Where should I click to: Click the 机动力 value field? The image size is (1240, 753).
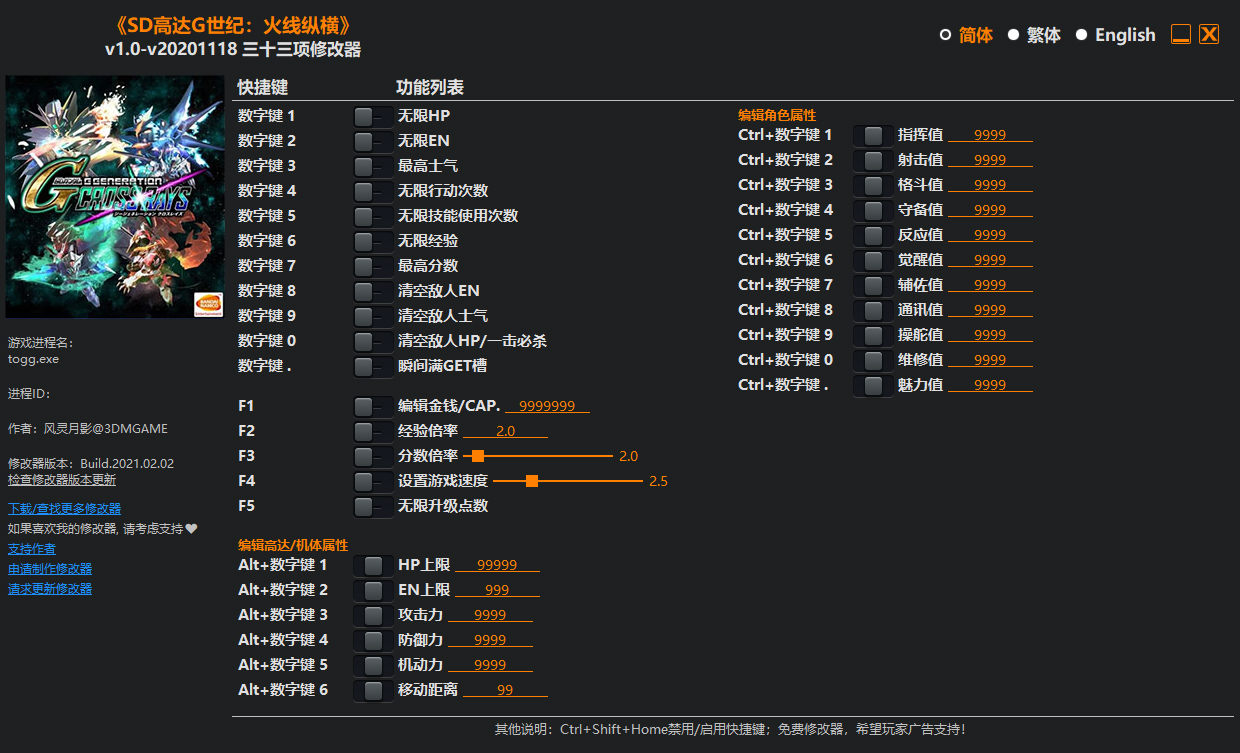[x=490, y=665]
